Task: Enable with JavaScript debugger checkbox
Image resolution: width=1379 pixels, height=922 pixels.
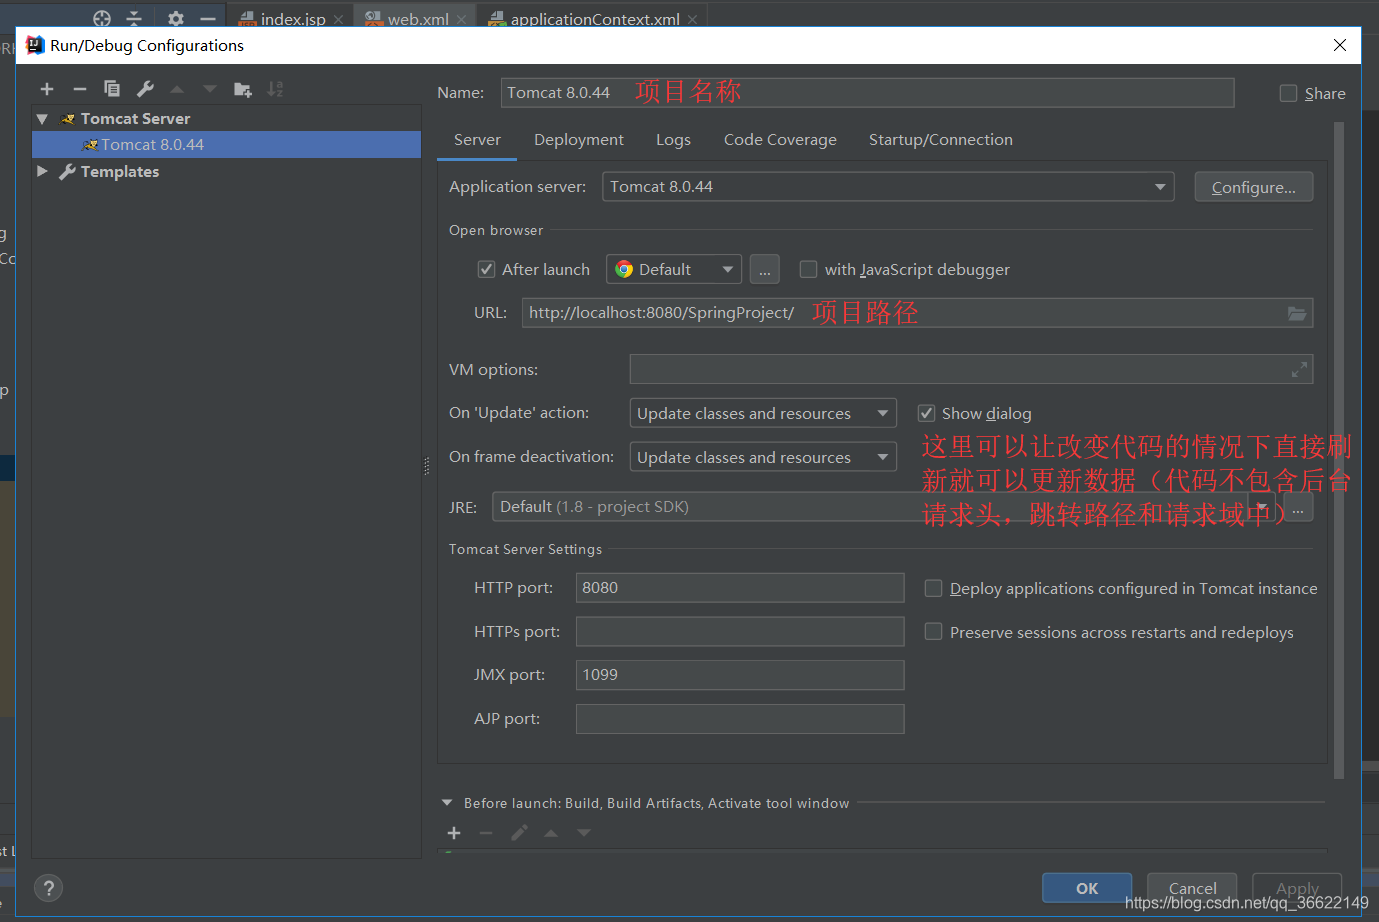Action: (x=808, y=269)
